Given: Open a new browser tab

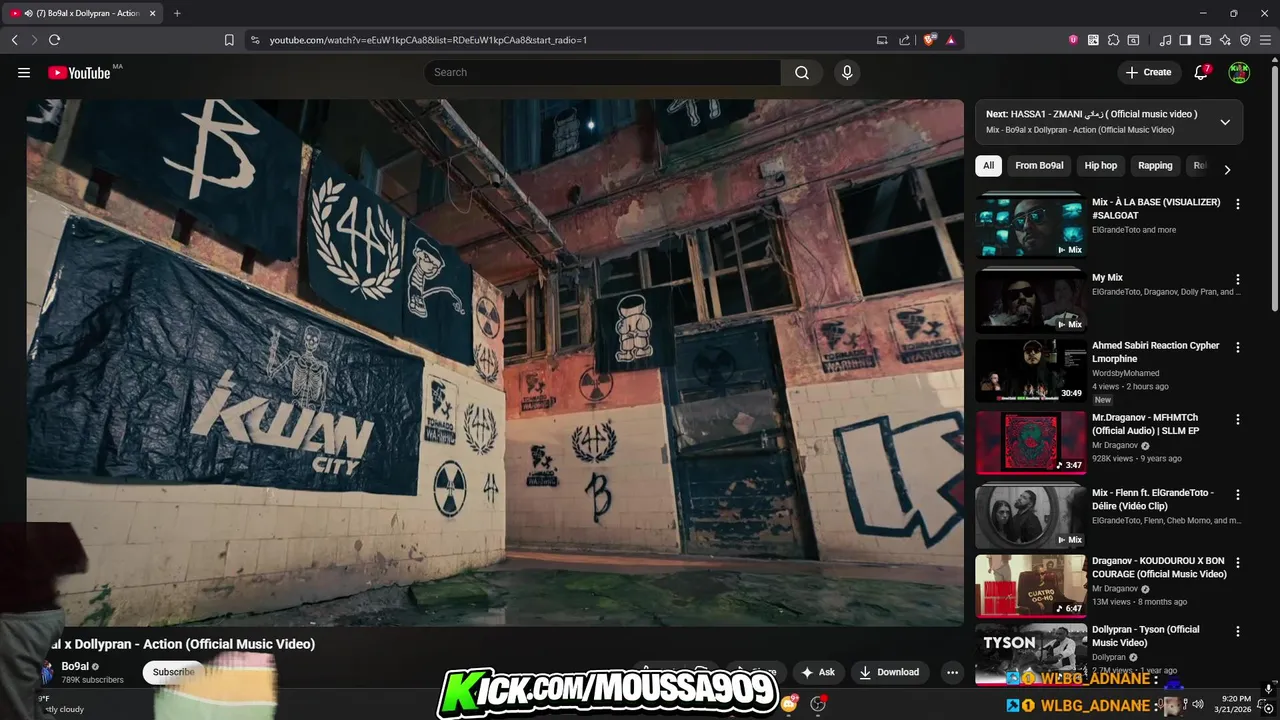Looking at the screenshot, I should pyautogui.click(x=177, y=13).
